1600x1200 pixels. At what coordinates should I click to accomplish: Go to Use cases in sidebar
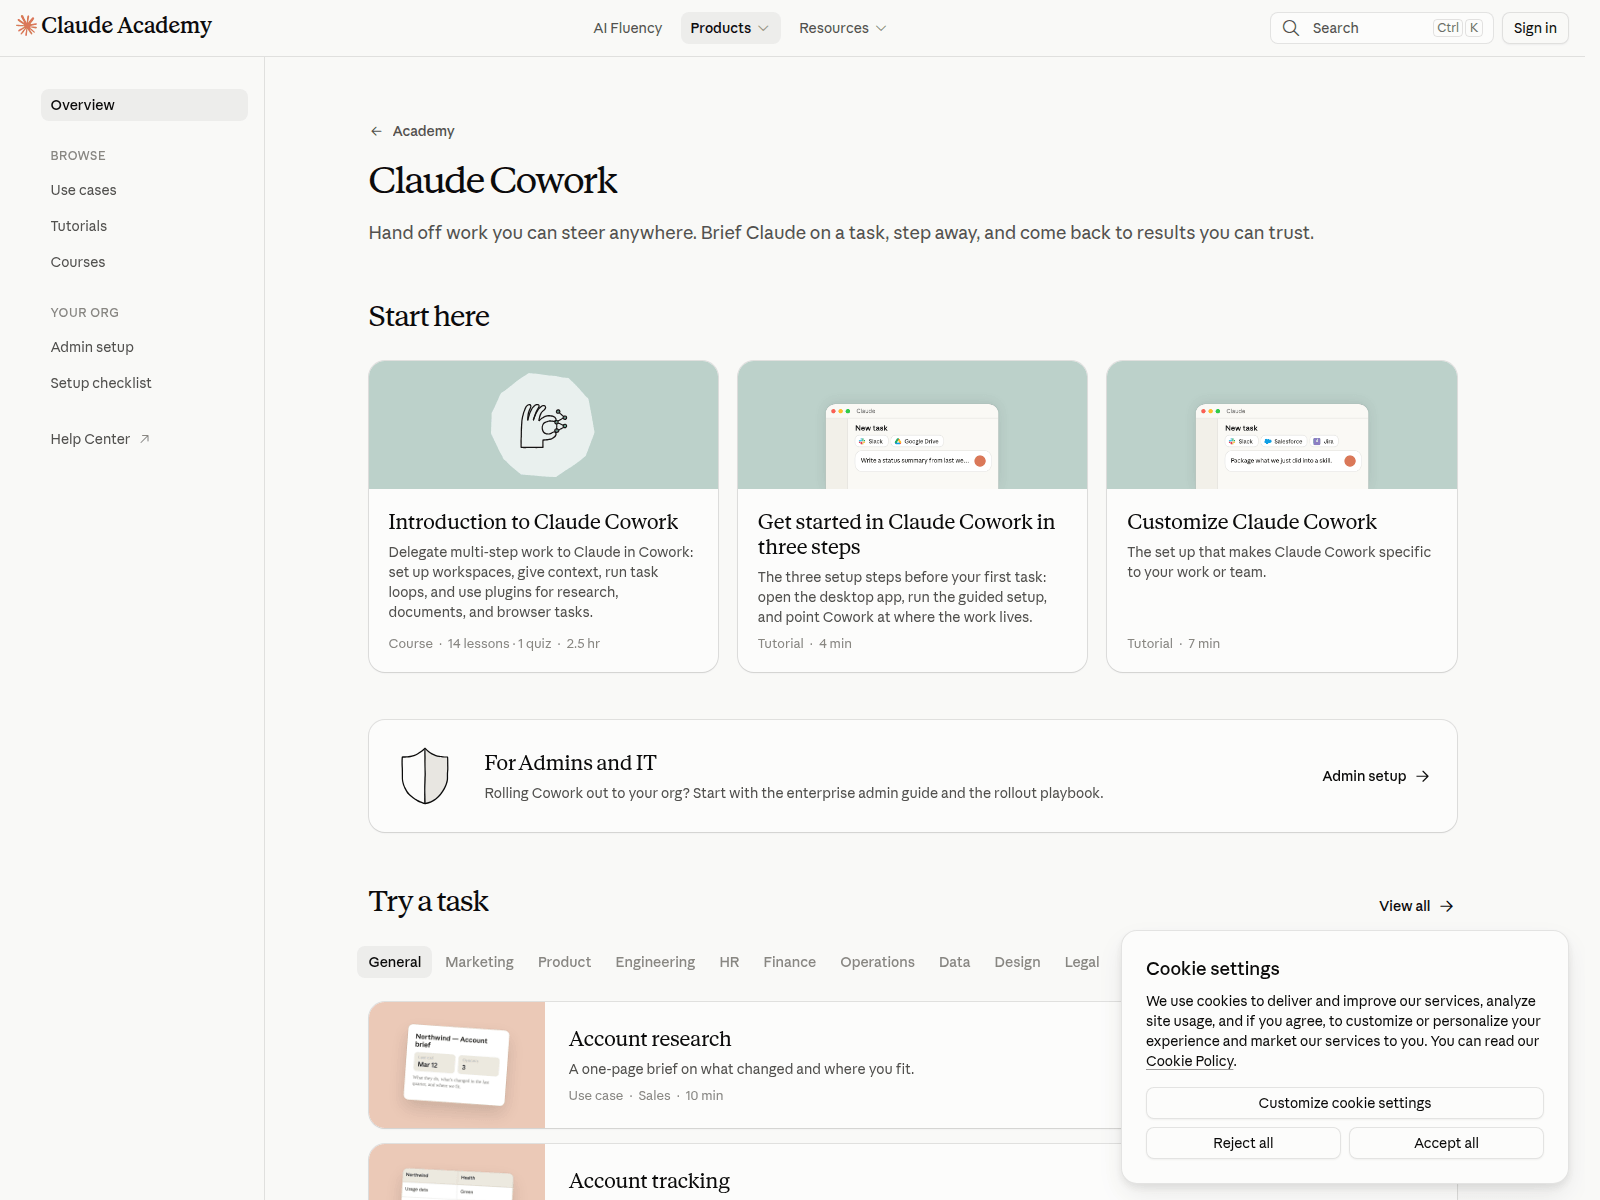click(84, 190)
